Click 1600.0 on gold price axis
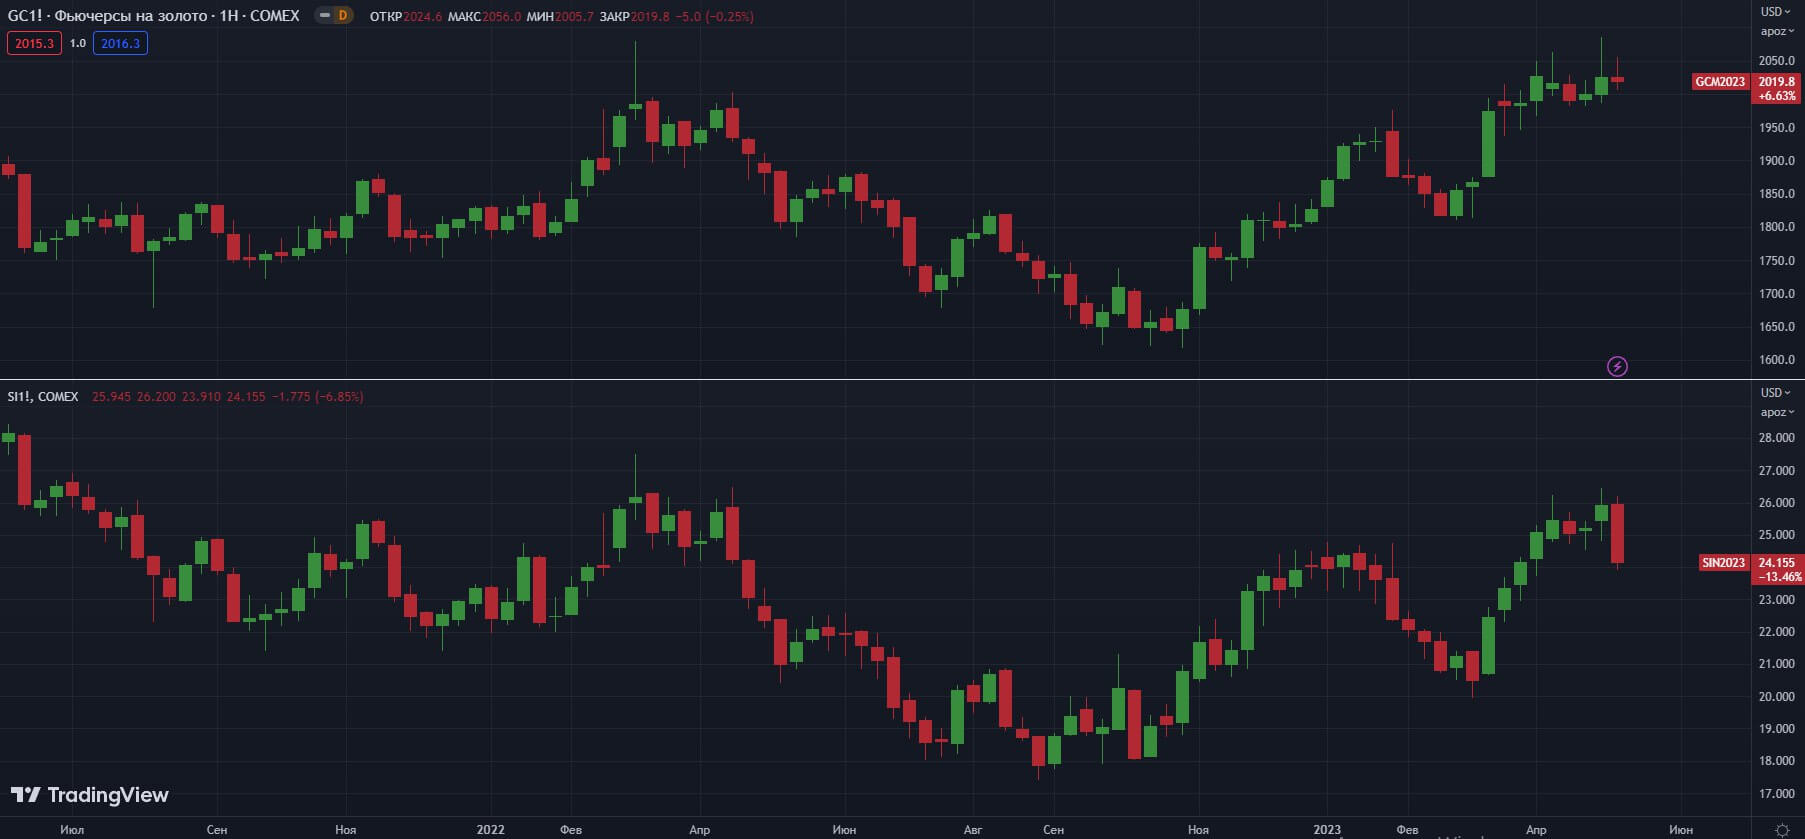The image size is (1805, 839). pos(1777,360)
